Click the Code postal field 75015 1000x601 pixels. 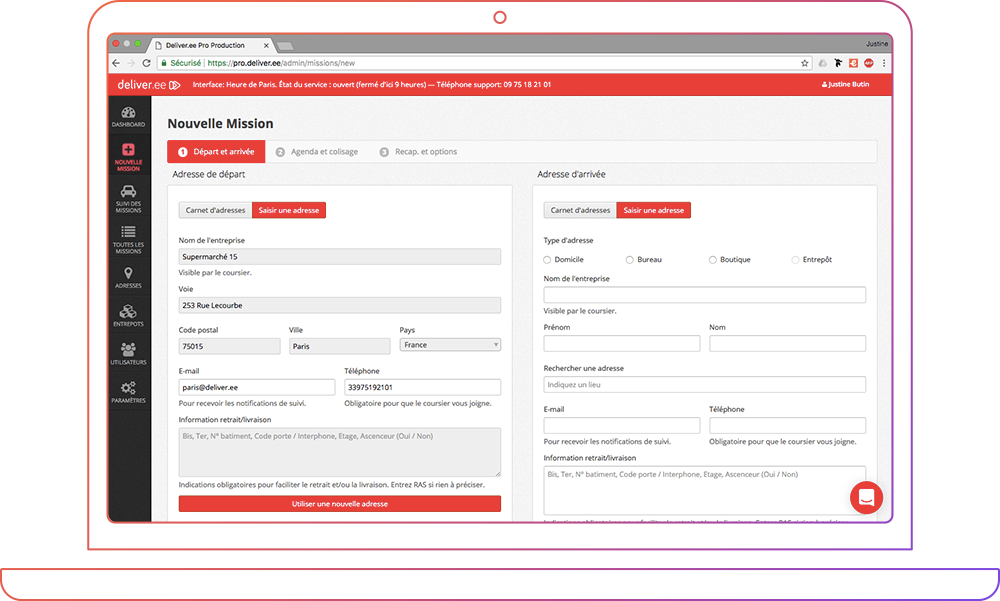click(x=230, y=346)
